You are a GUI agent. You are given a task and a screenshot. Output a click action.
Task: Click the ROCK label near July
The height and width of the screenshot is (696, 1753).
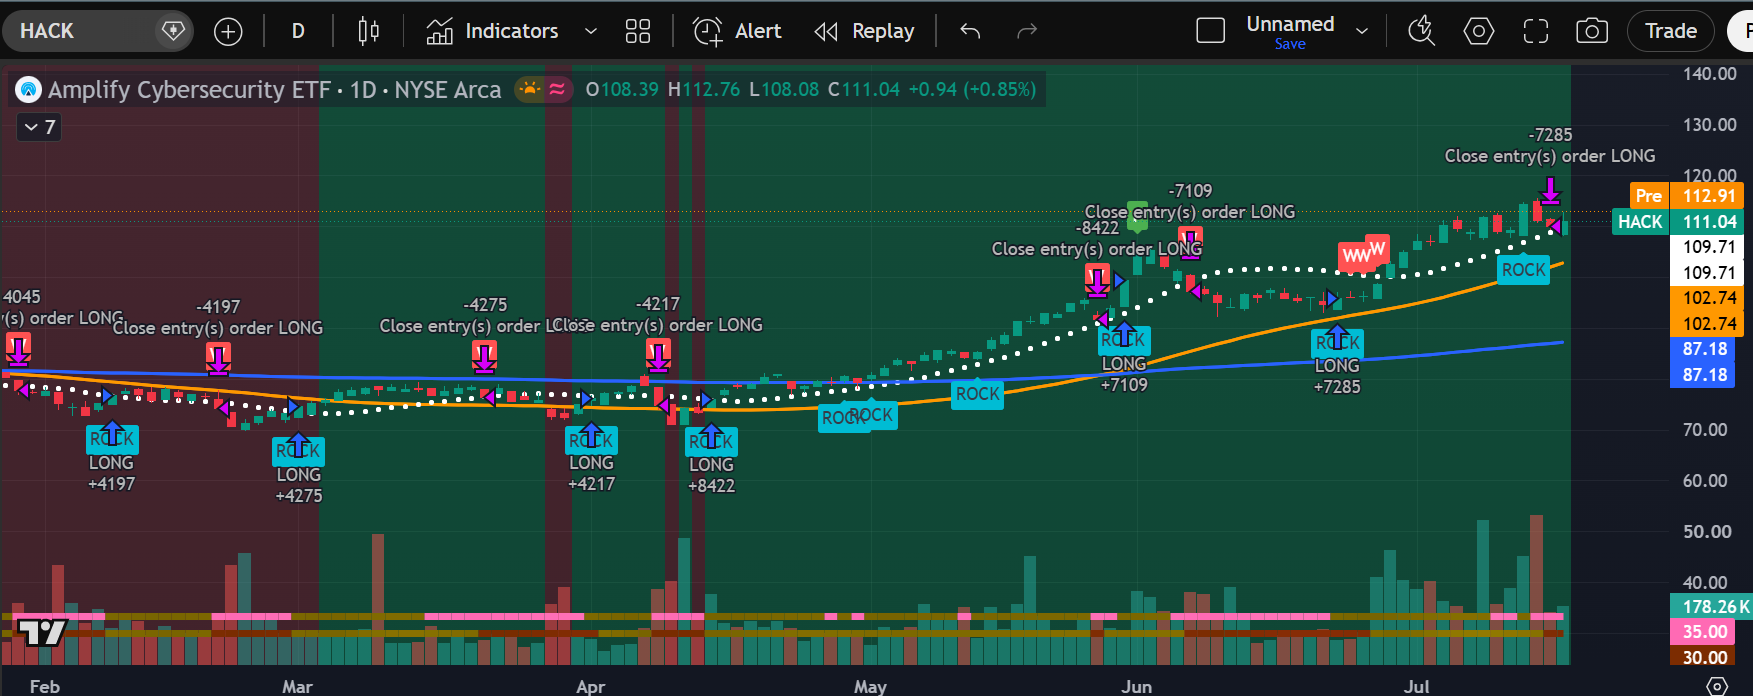[x=1524, y=270]
